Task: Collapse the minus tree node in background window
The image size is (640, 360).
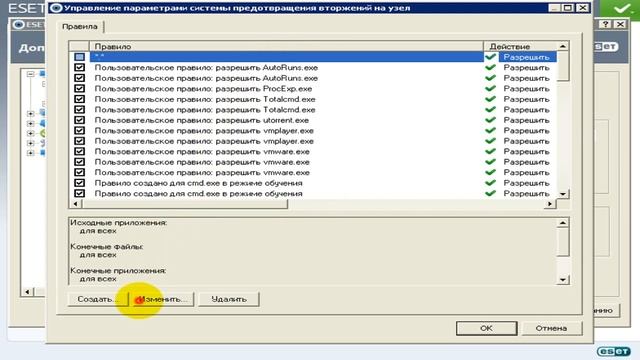Action: click(31, 74)
